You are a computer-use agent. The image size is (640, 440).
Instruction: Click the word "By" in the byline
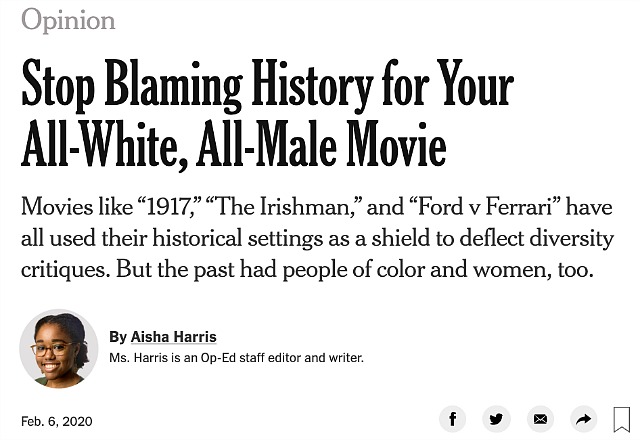coord(118,337)
